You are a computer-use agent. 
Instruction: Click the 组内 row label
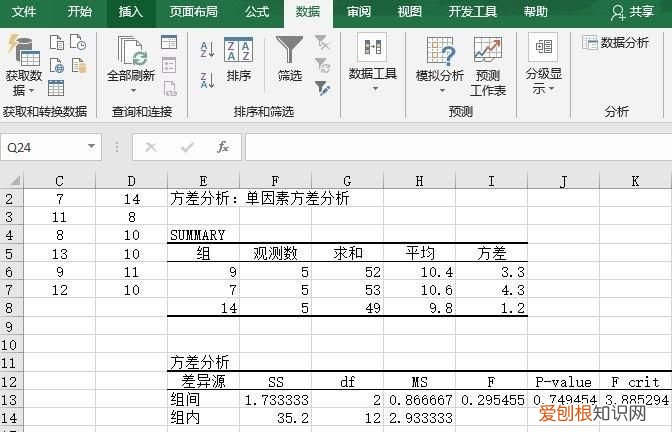click(x=203, y=417)
